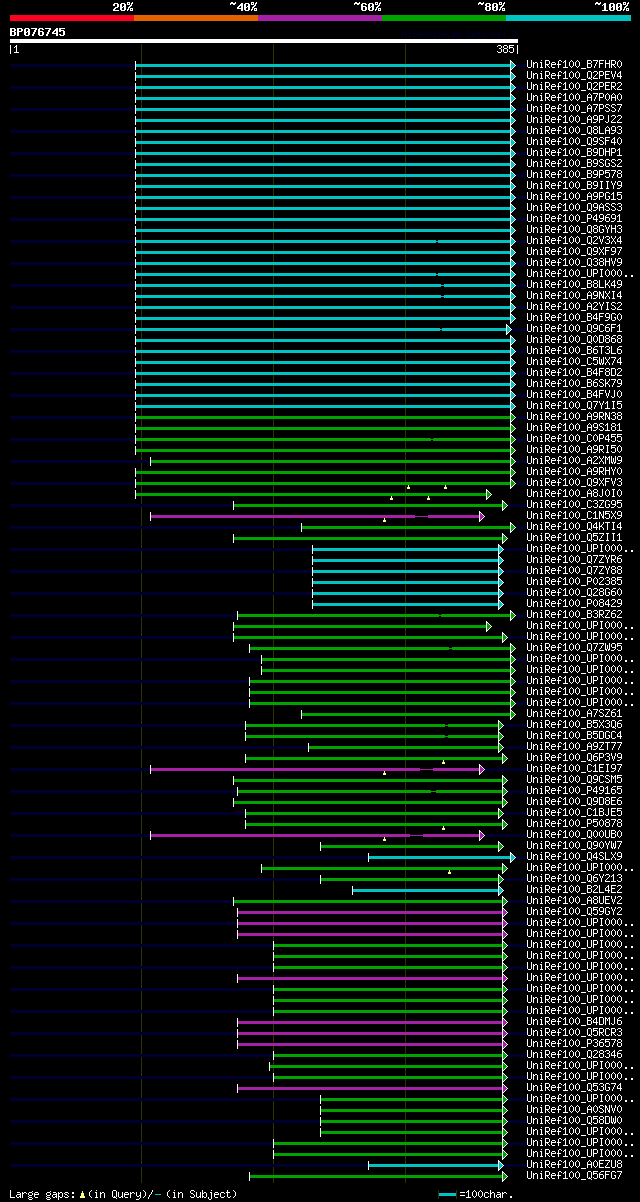Click the UniRef100_Q7Y1I5 label
640x1202 pixels.
pos(574,405)
